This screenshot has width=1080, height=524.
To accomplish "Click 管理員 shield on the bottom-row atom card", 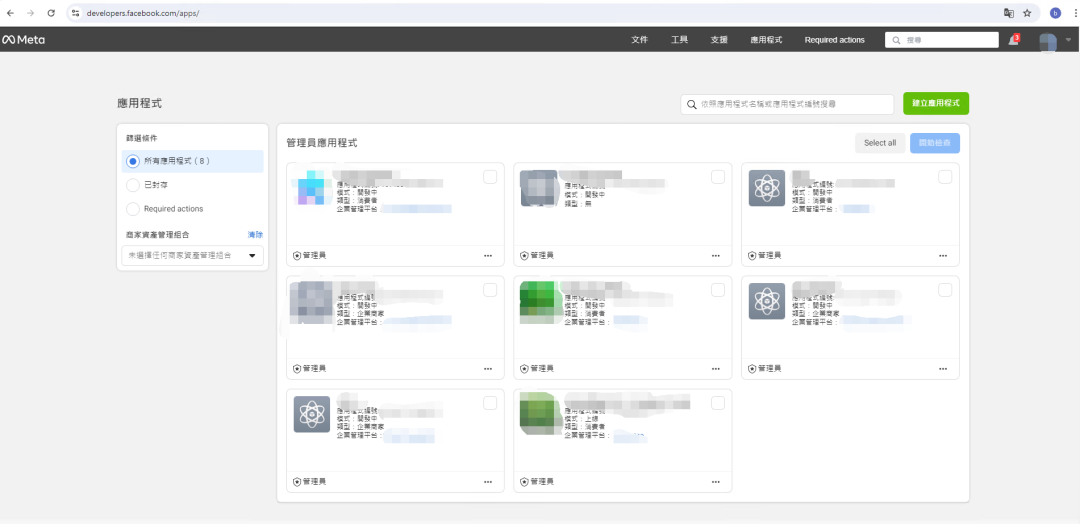I will coord(297,482).
